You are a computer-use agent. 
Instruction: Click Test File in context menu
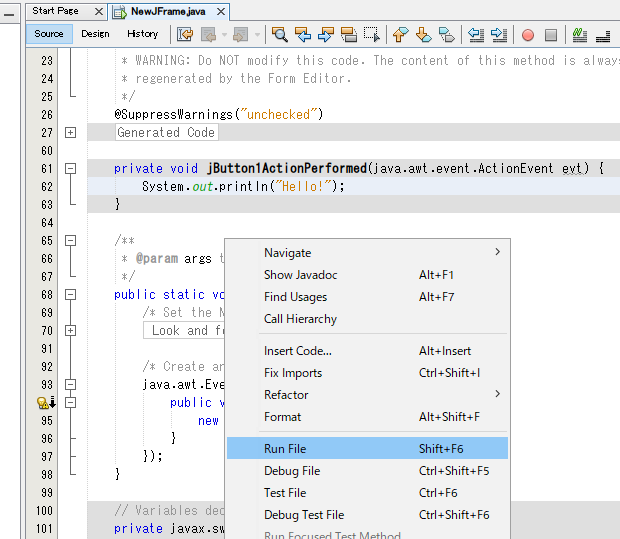tap(367, 493)
